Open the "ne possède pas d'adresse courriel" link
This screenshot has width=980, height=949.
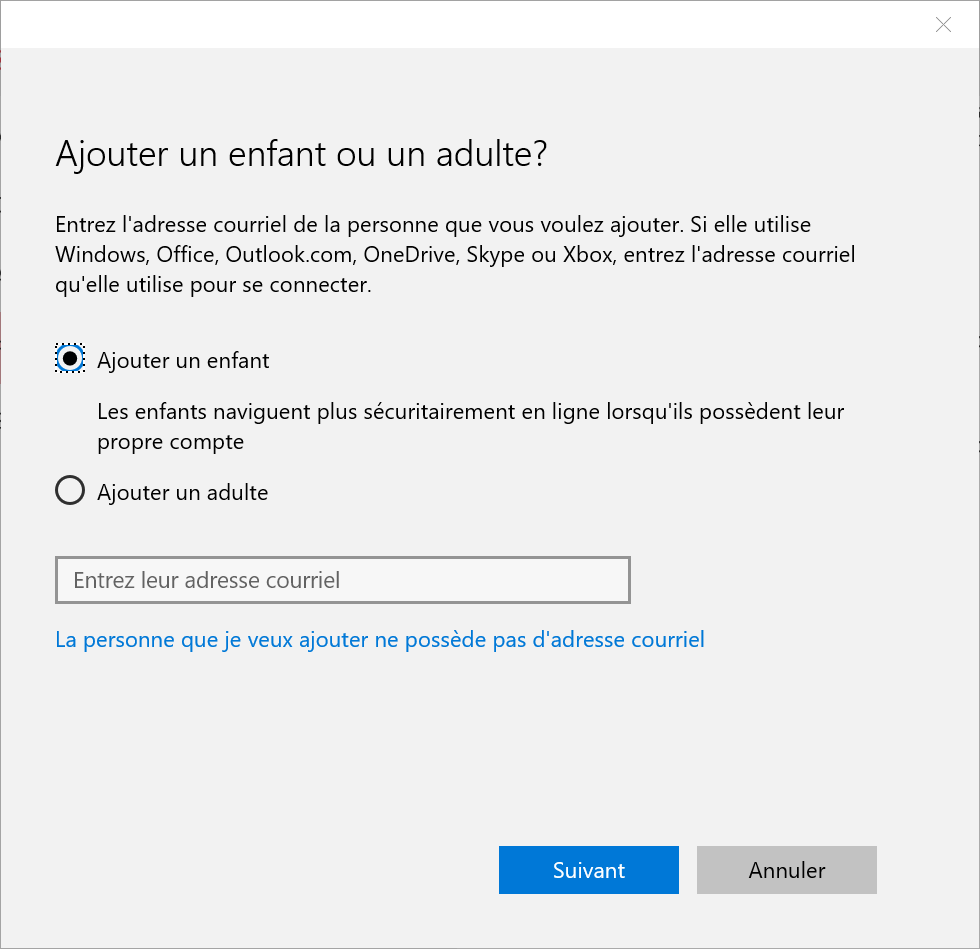(x=380, y=639)
